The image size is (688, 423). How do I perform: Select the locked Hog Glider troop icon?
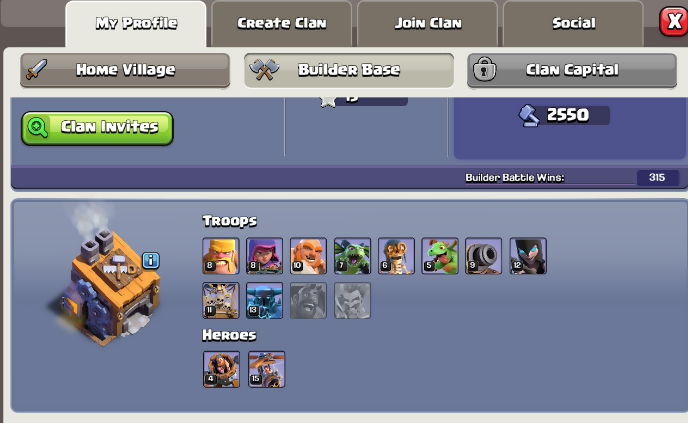[308, 300]
